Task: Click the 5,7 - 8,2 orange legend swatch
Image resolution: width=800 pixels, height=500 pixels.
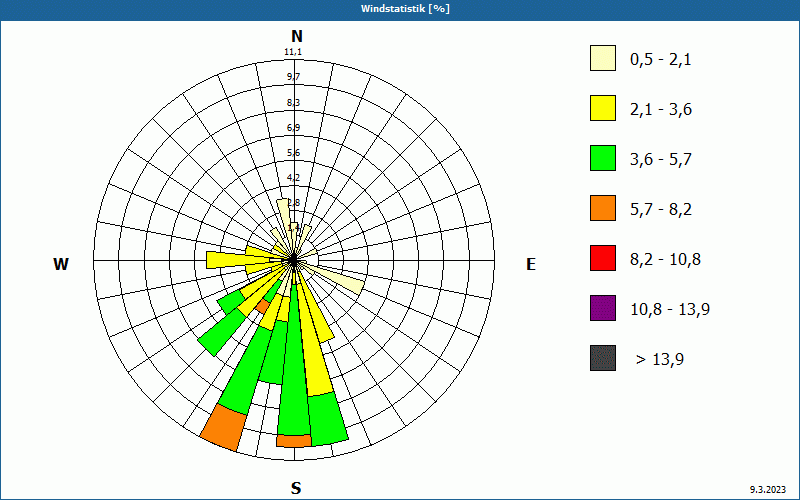Action: coord(603,208)
